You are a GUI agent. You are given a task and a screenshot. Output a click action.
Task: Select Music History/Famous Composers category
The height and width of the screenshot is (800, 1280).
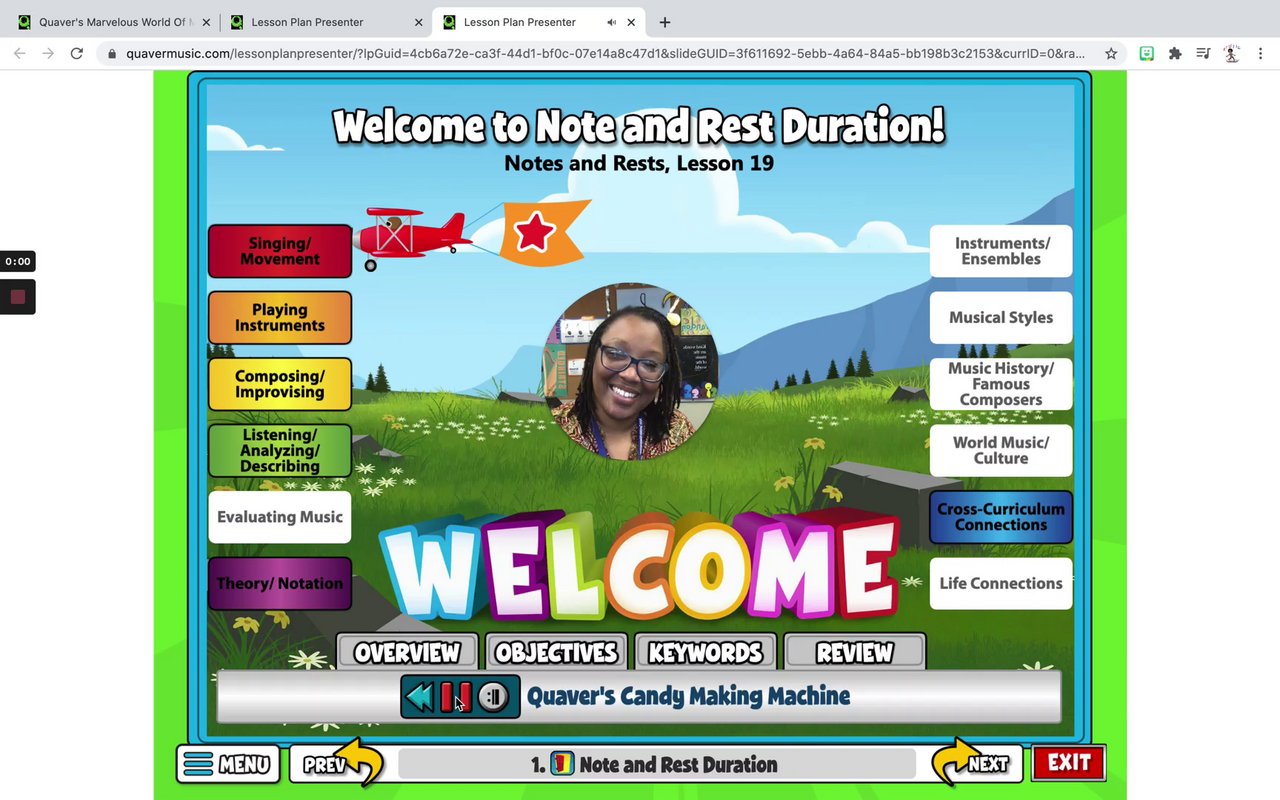pos(1001,384)
